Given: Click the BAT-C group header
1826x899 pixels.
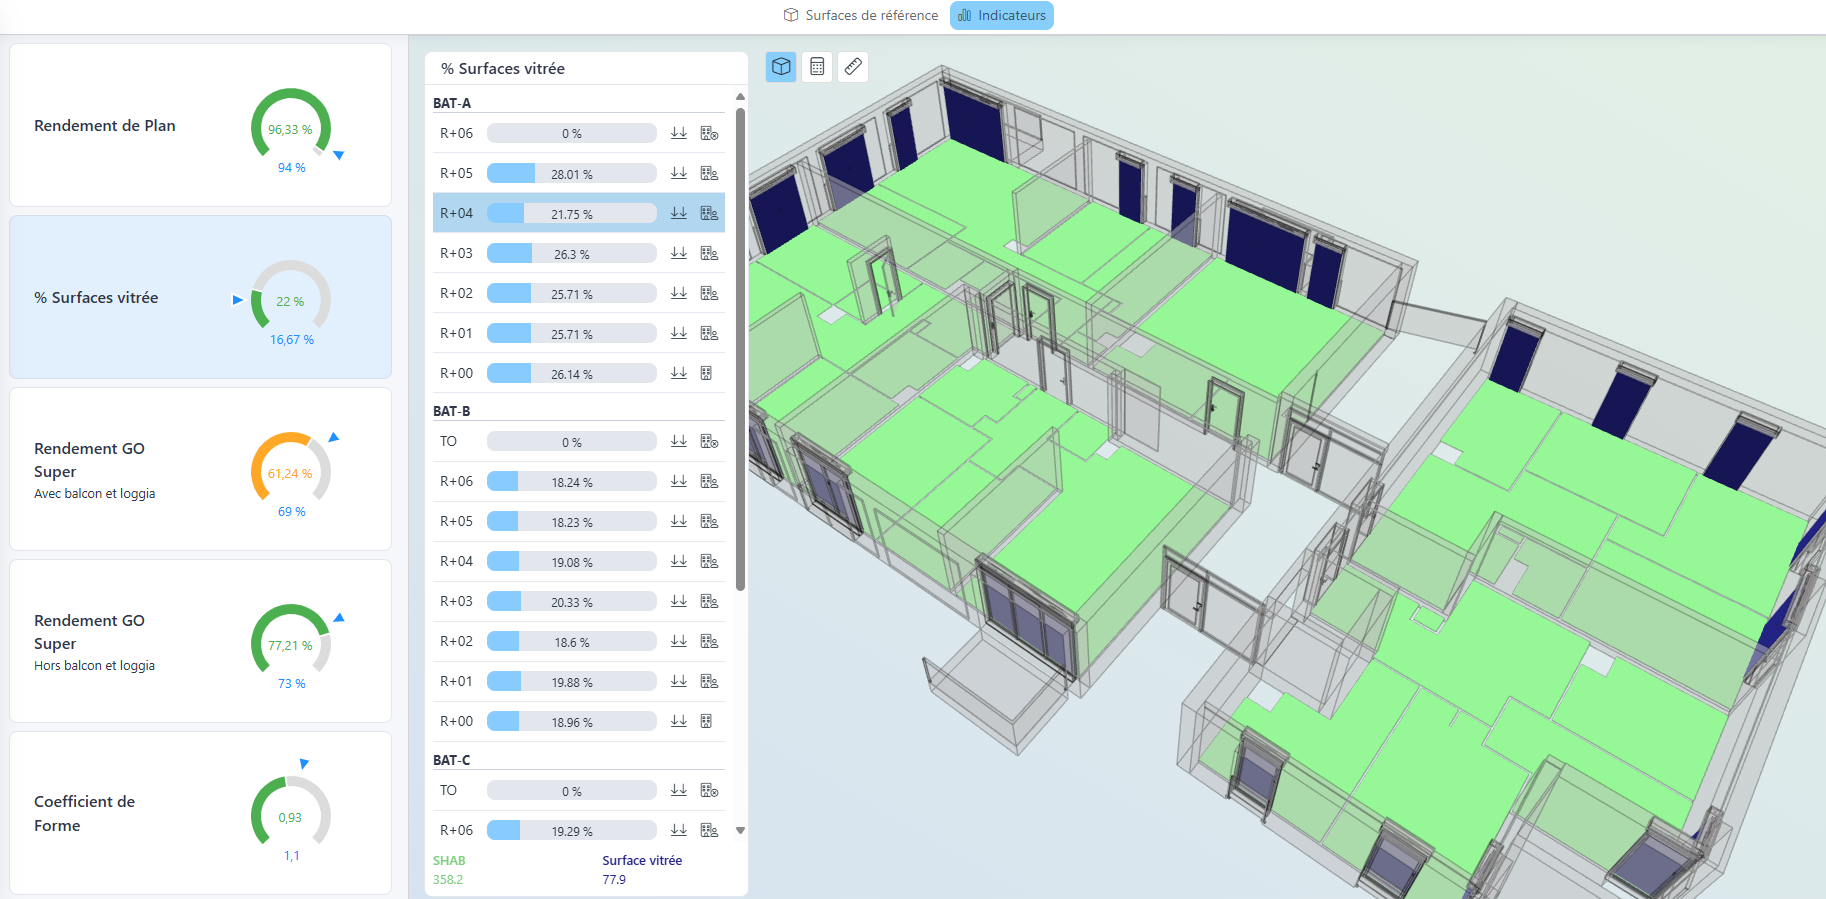Looking at the screenshot, I should point(452,760).
